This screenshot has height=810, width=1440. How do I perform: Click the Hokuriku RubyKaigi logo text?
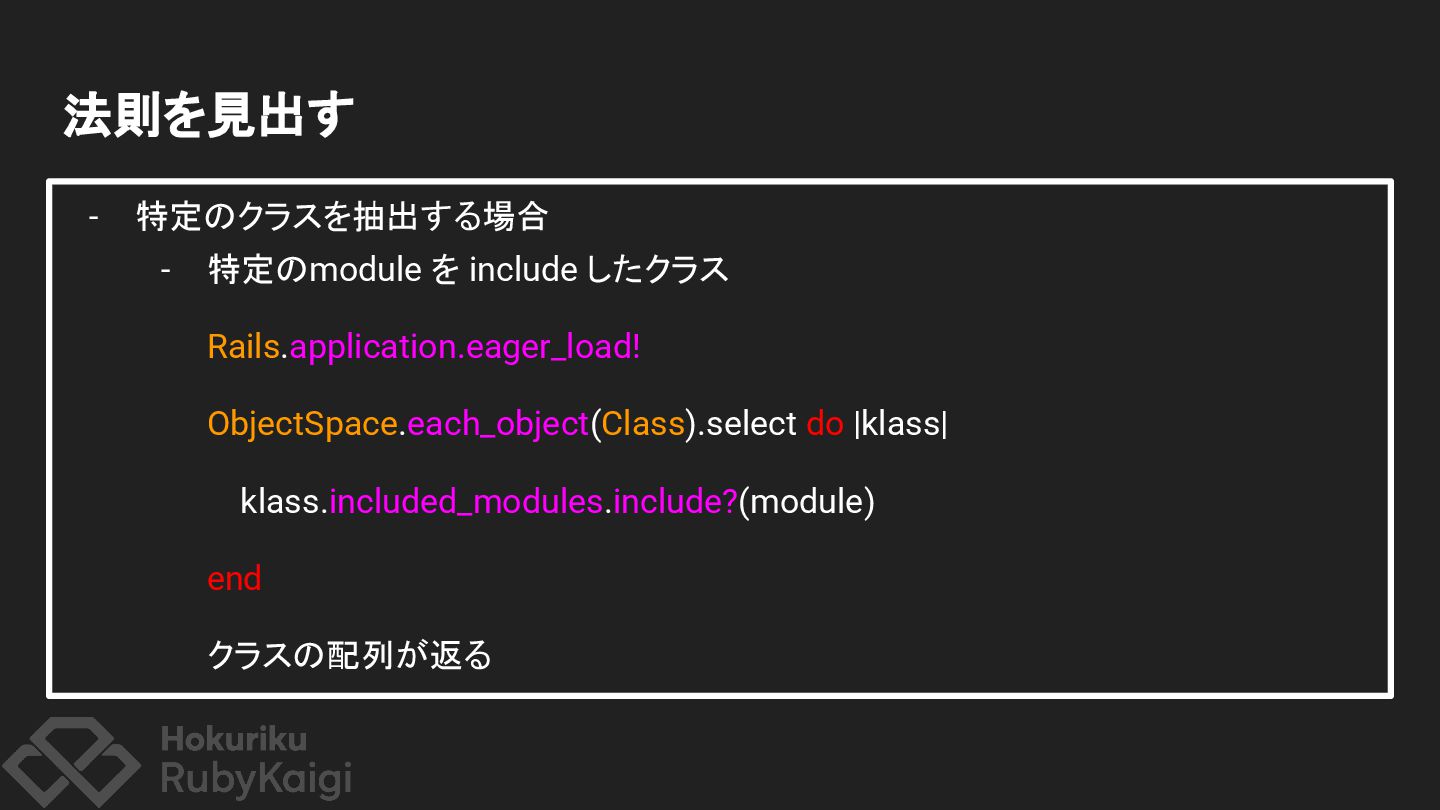(256, 760)
